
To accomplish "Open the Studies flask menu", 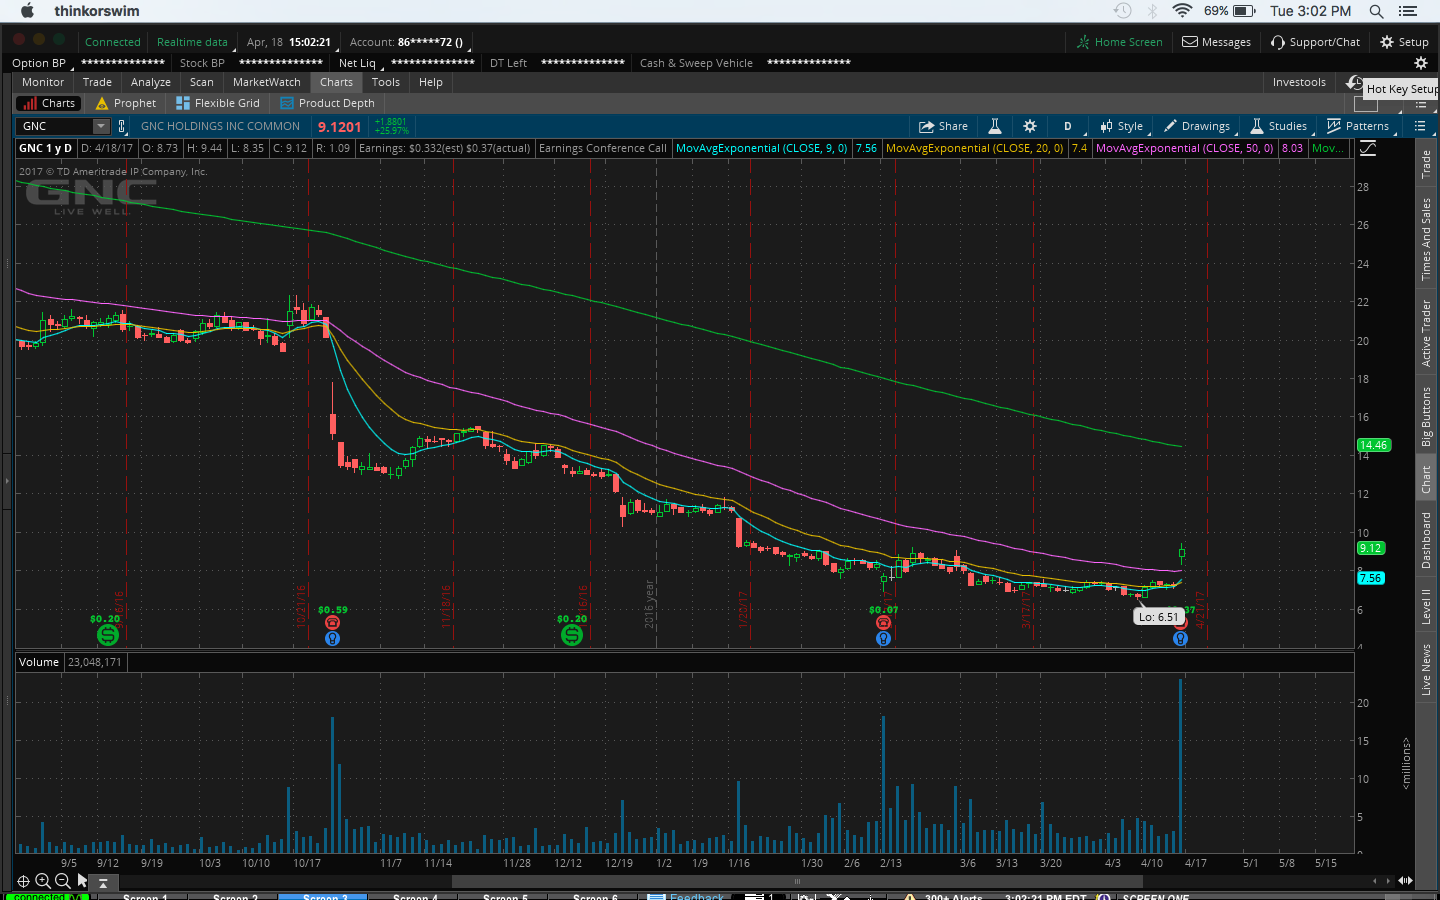I will tap(1278, 126).
